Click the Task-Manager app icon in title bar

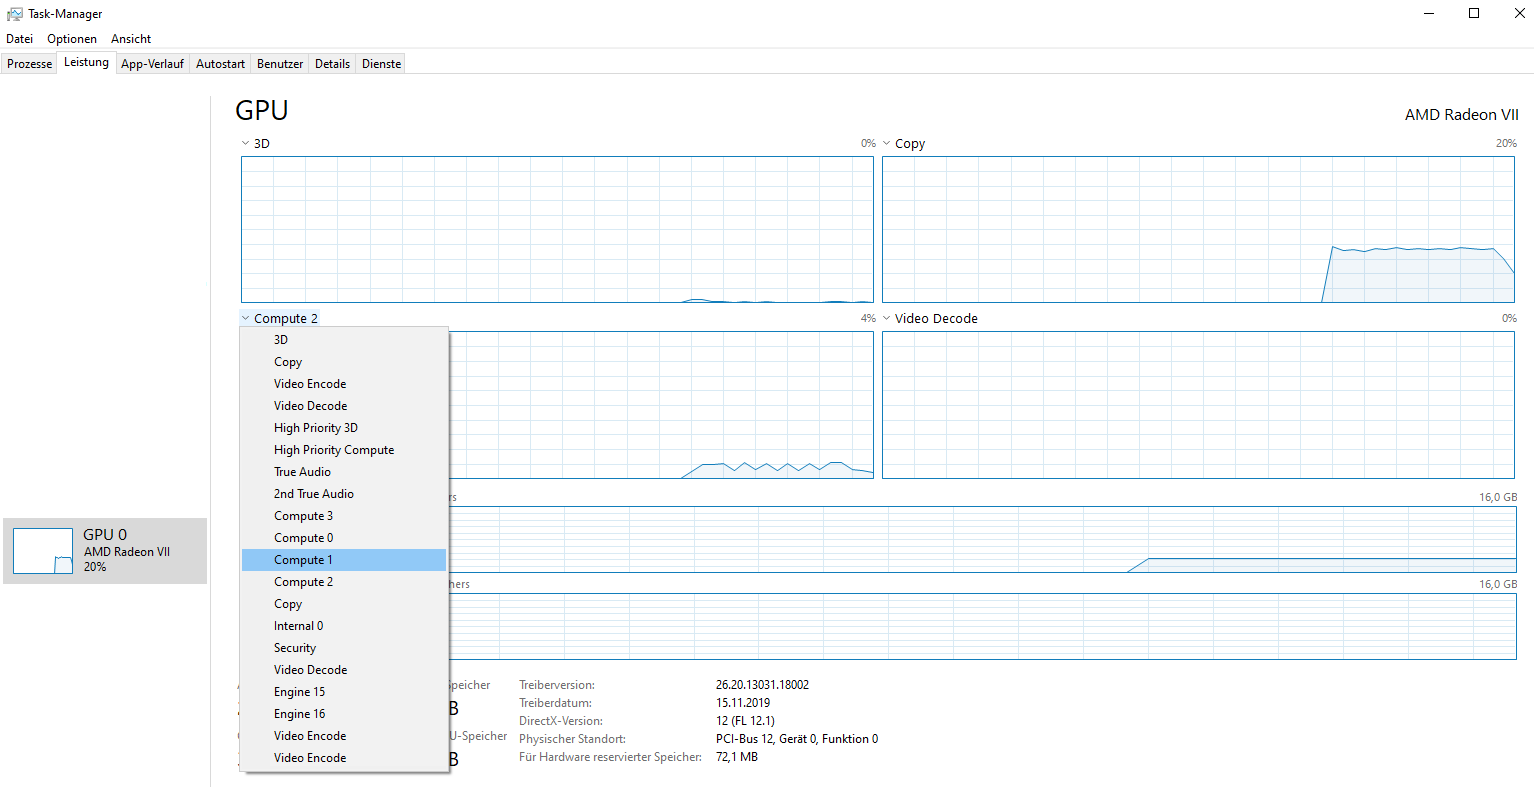(15, 14)
